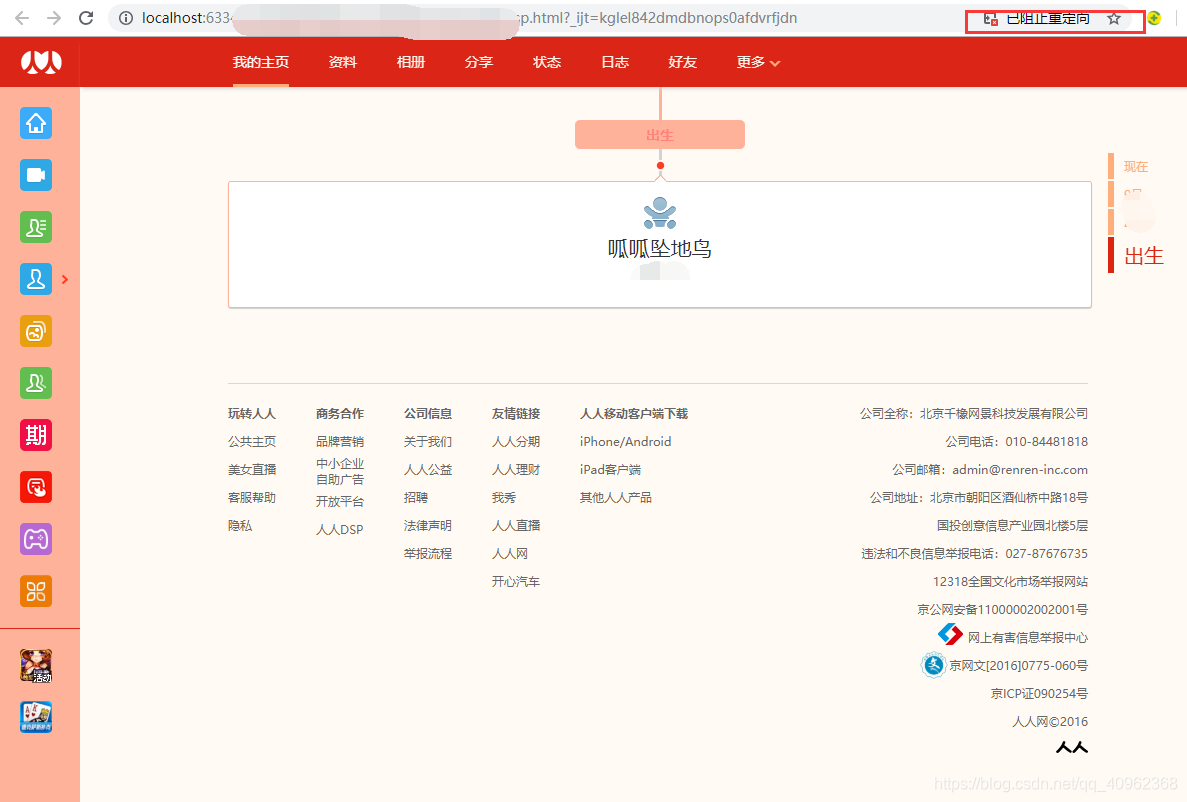
Task: Click the blue person sidebar icon
Action: [36, 279]
